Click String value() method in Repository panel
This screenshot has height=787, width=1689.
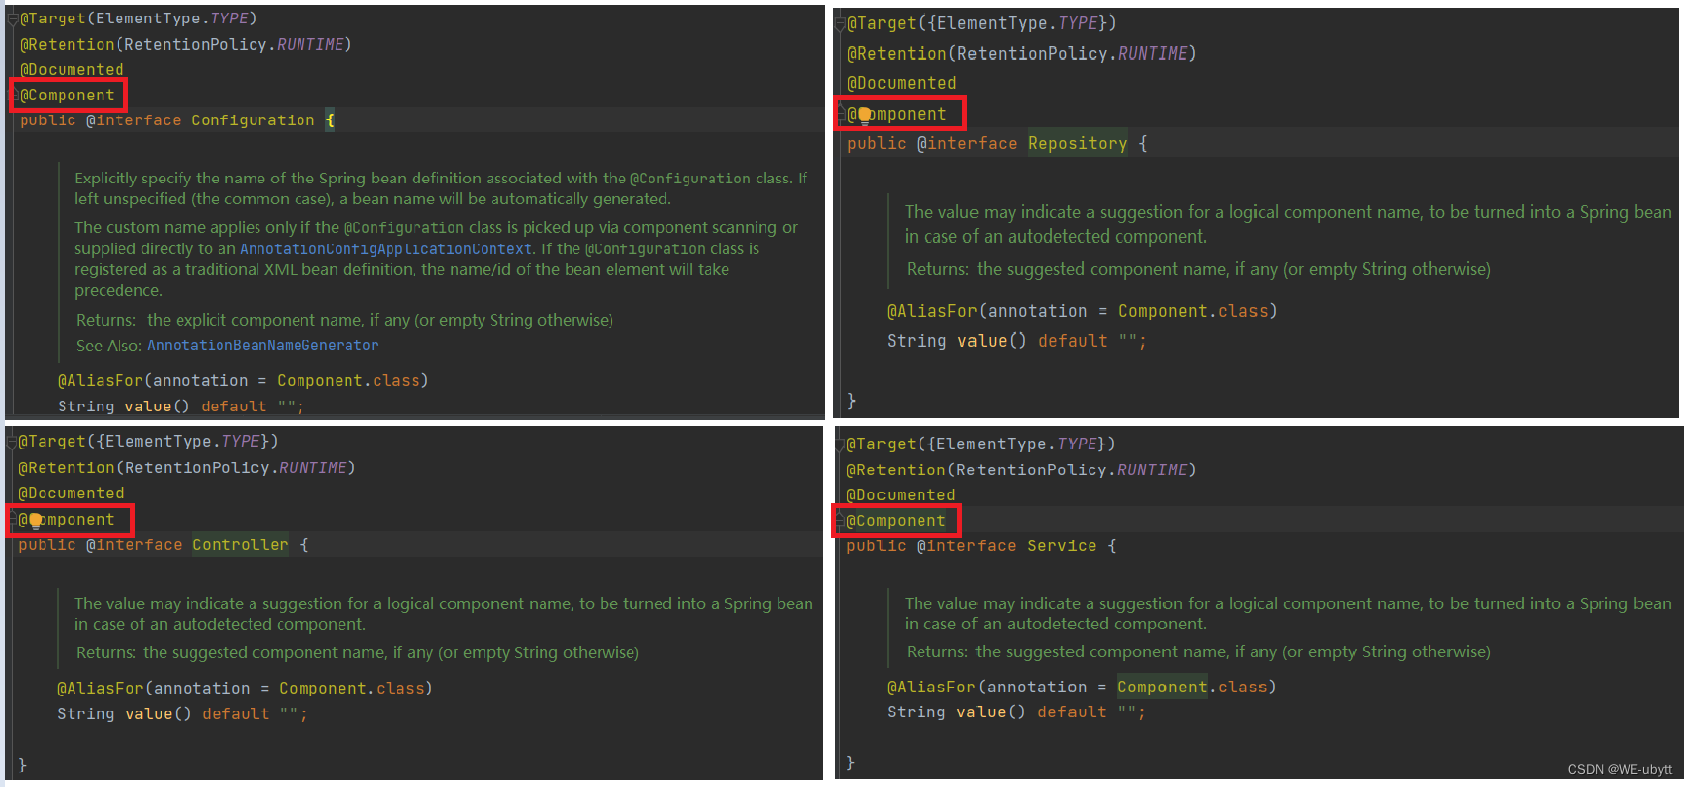click(1016, 341)
